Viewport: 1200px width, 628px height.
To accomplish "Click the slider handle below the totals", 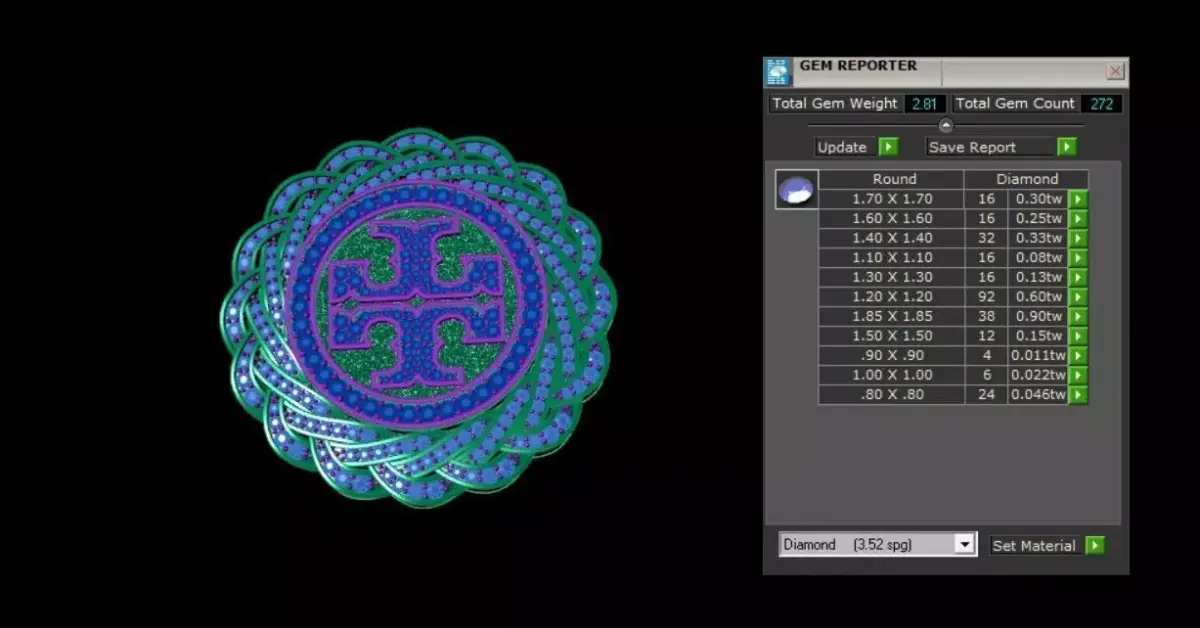I will point(946,125).
